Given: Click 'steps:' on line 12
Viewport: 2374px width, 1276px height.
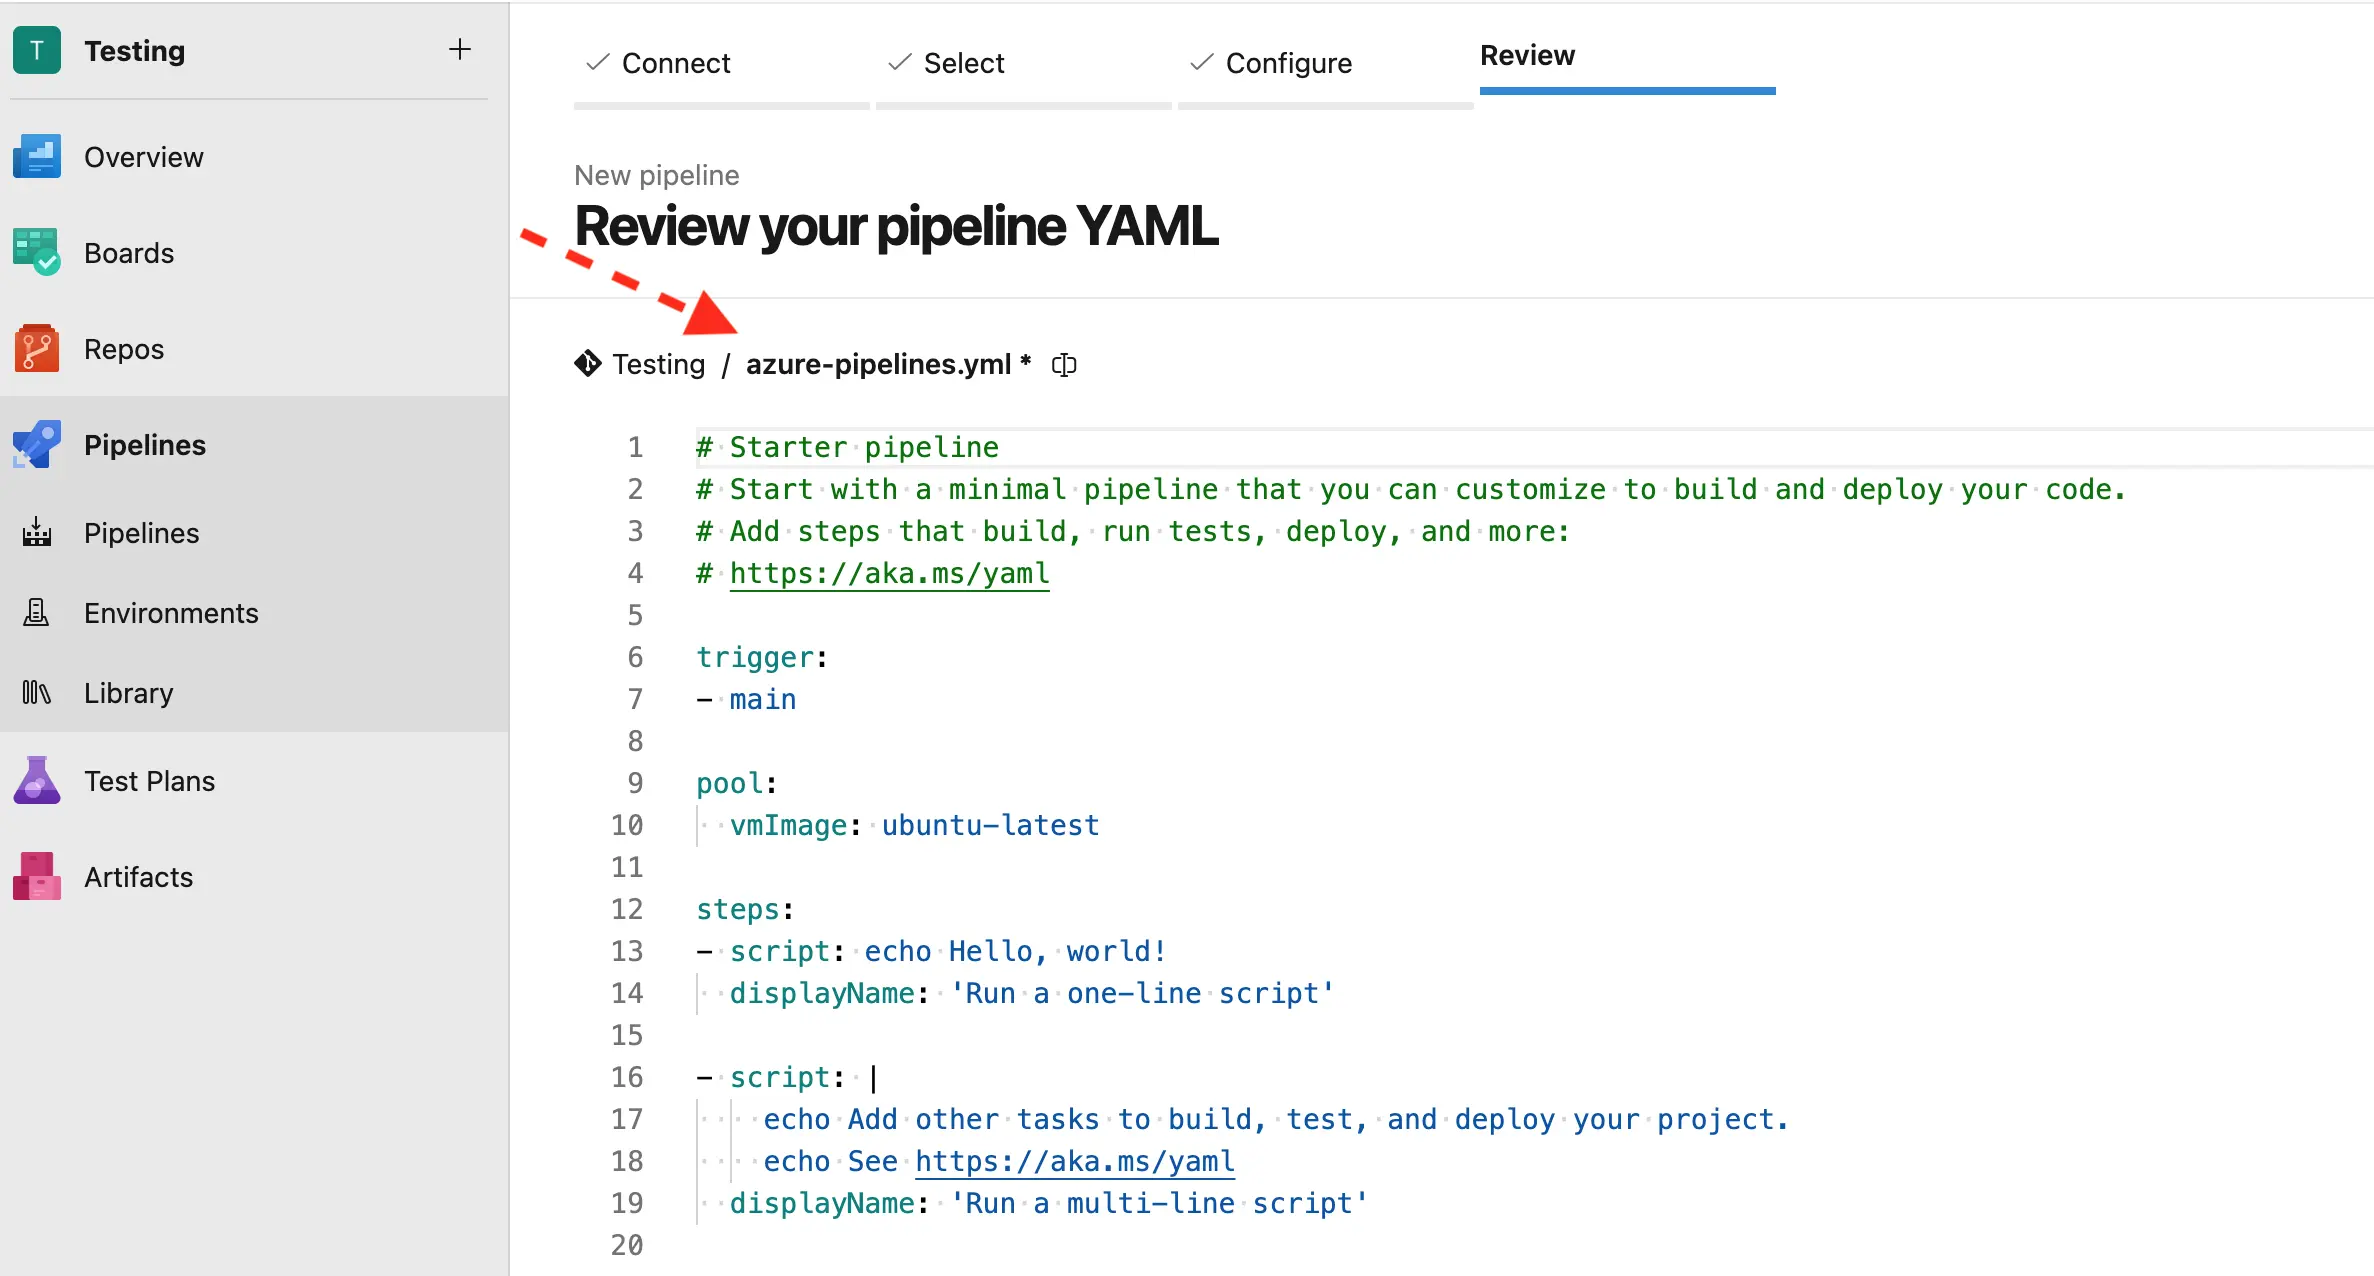Looking at the screenshot, I should 745,909.
